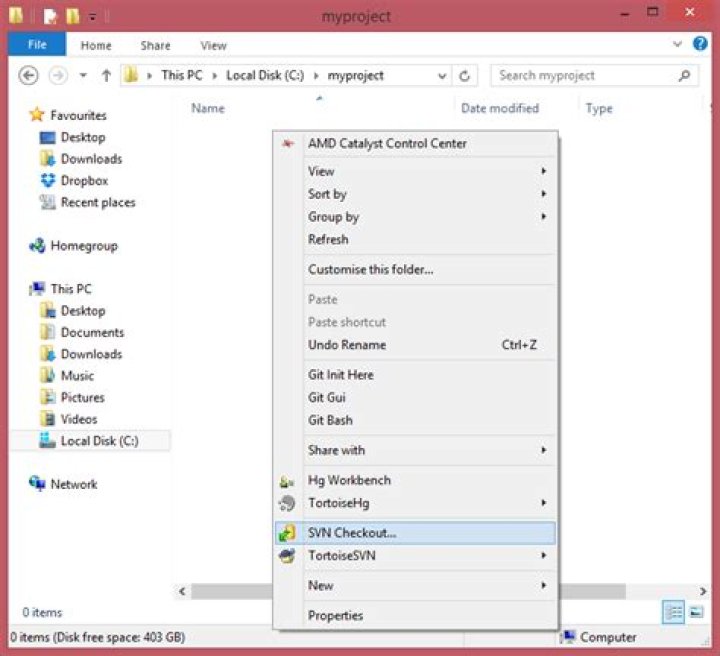The width and height of the screenshot is (720, 656).
Task: Select Git Bash from context menu
Action: click(x=330, y=420)
